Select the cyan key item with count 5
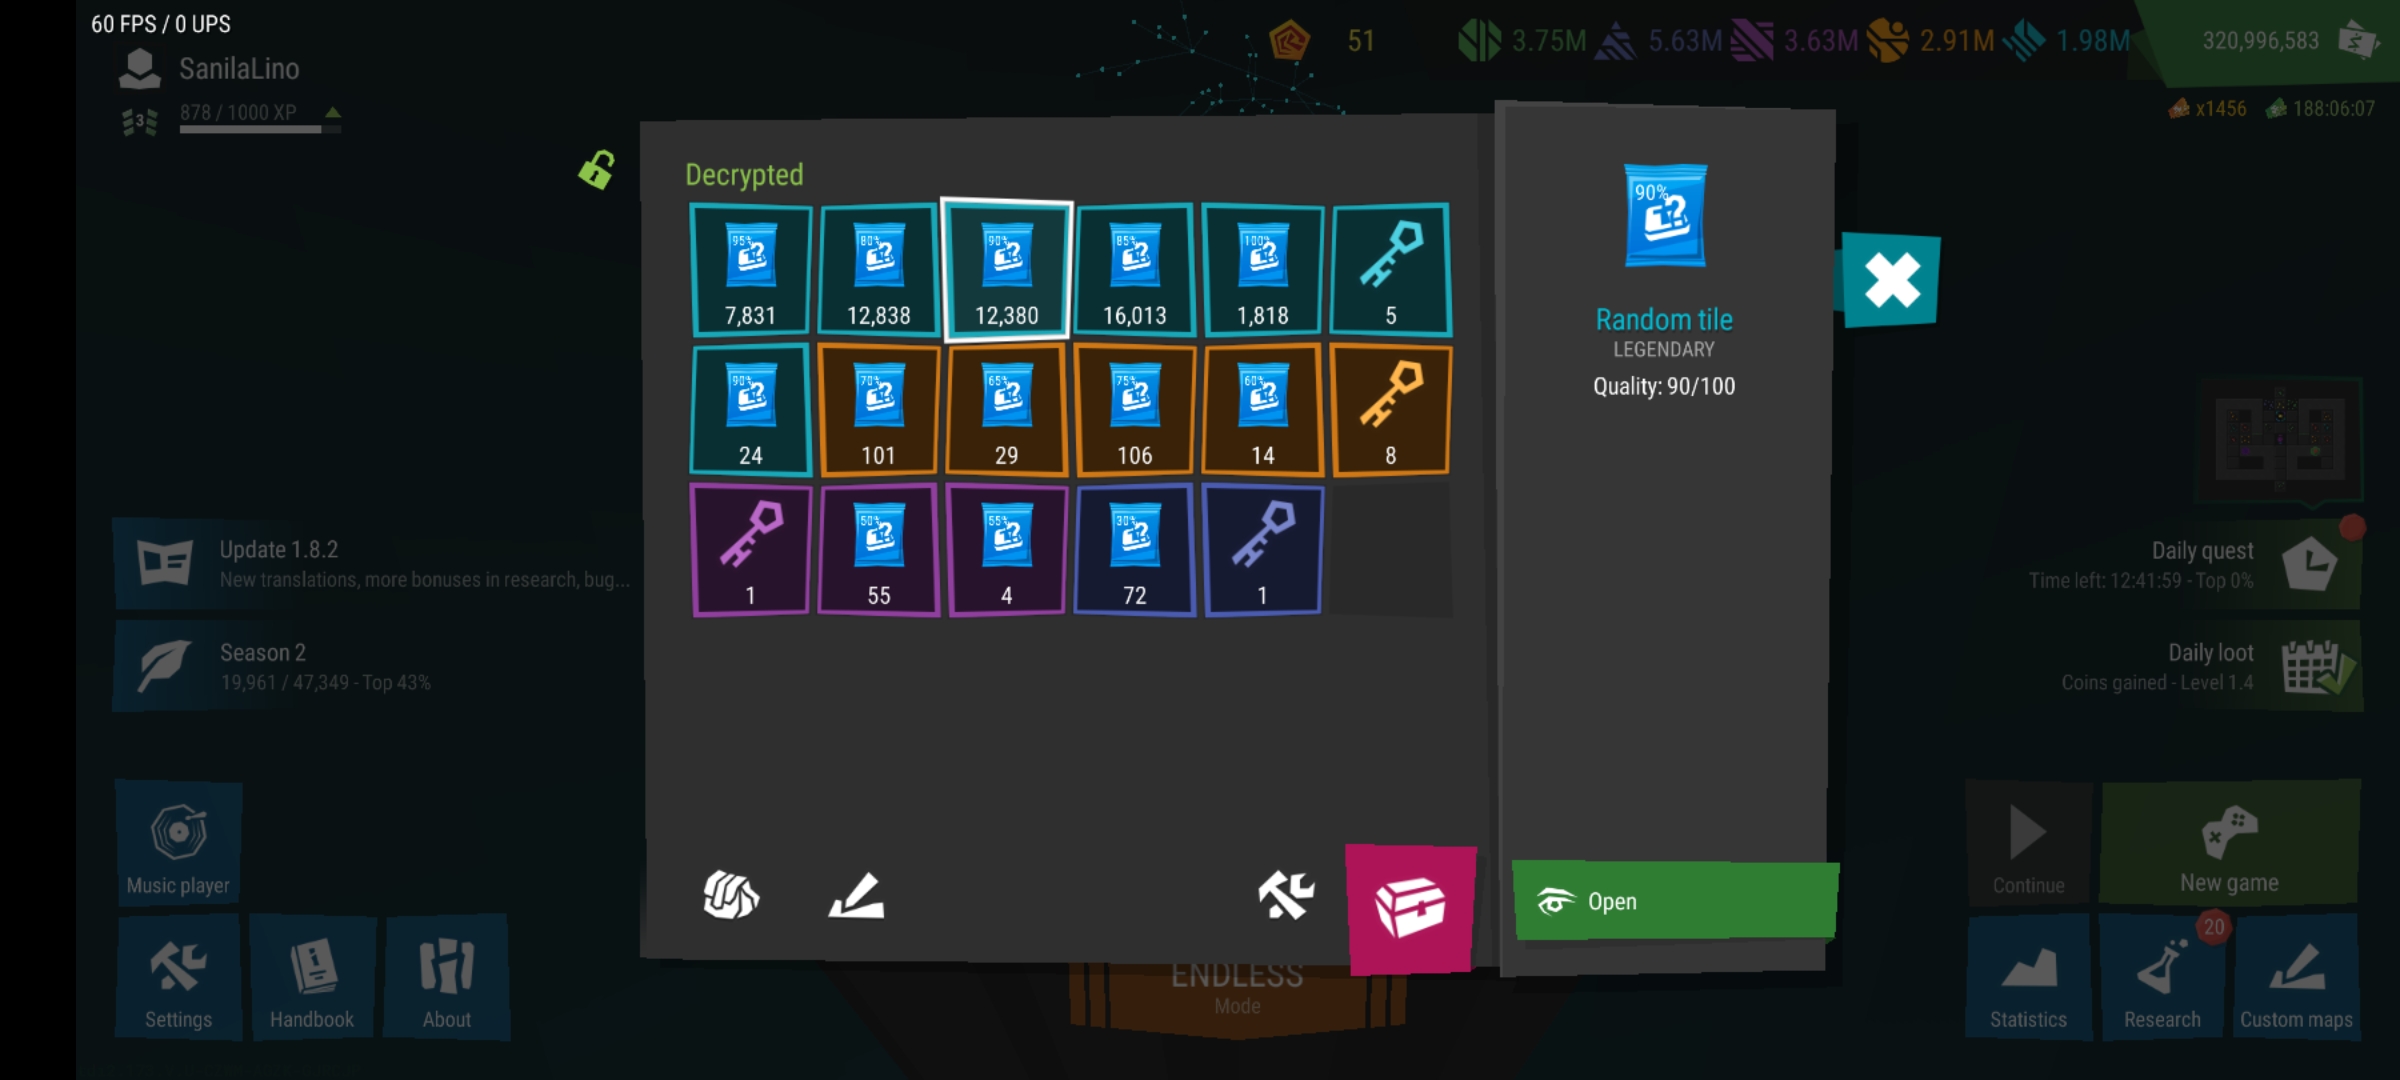Image resolution: width=2400 pixels, height=1080 pixels. coord(1390,270)
